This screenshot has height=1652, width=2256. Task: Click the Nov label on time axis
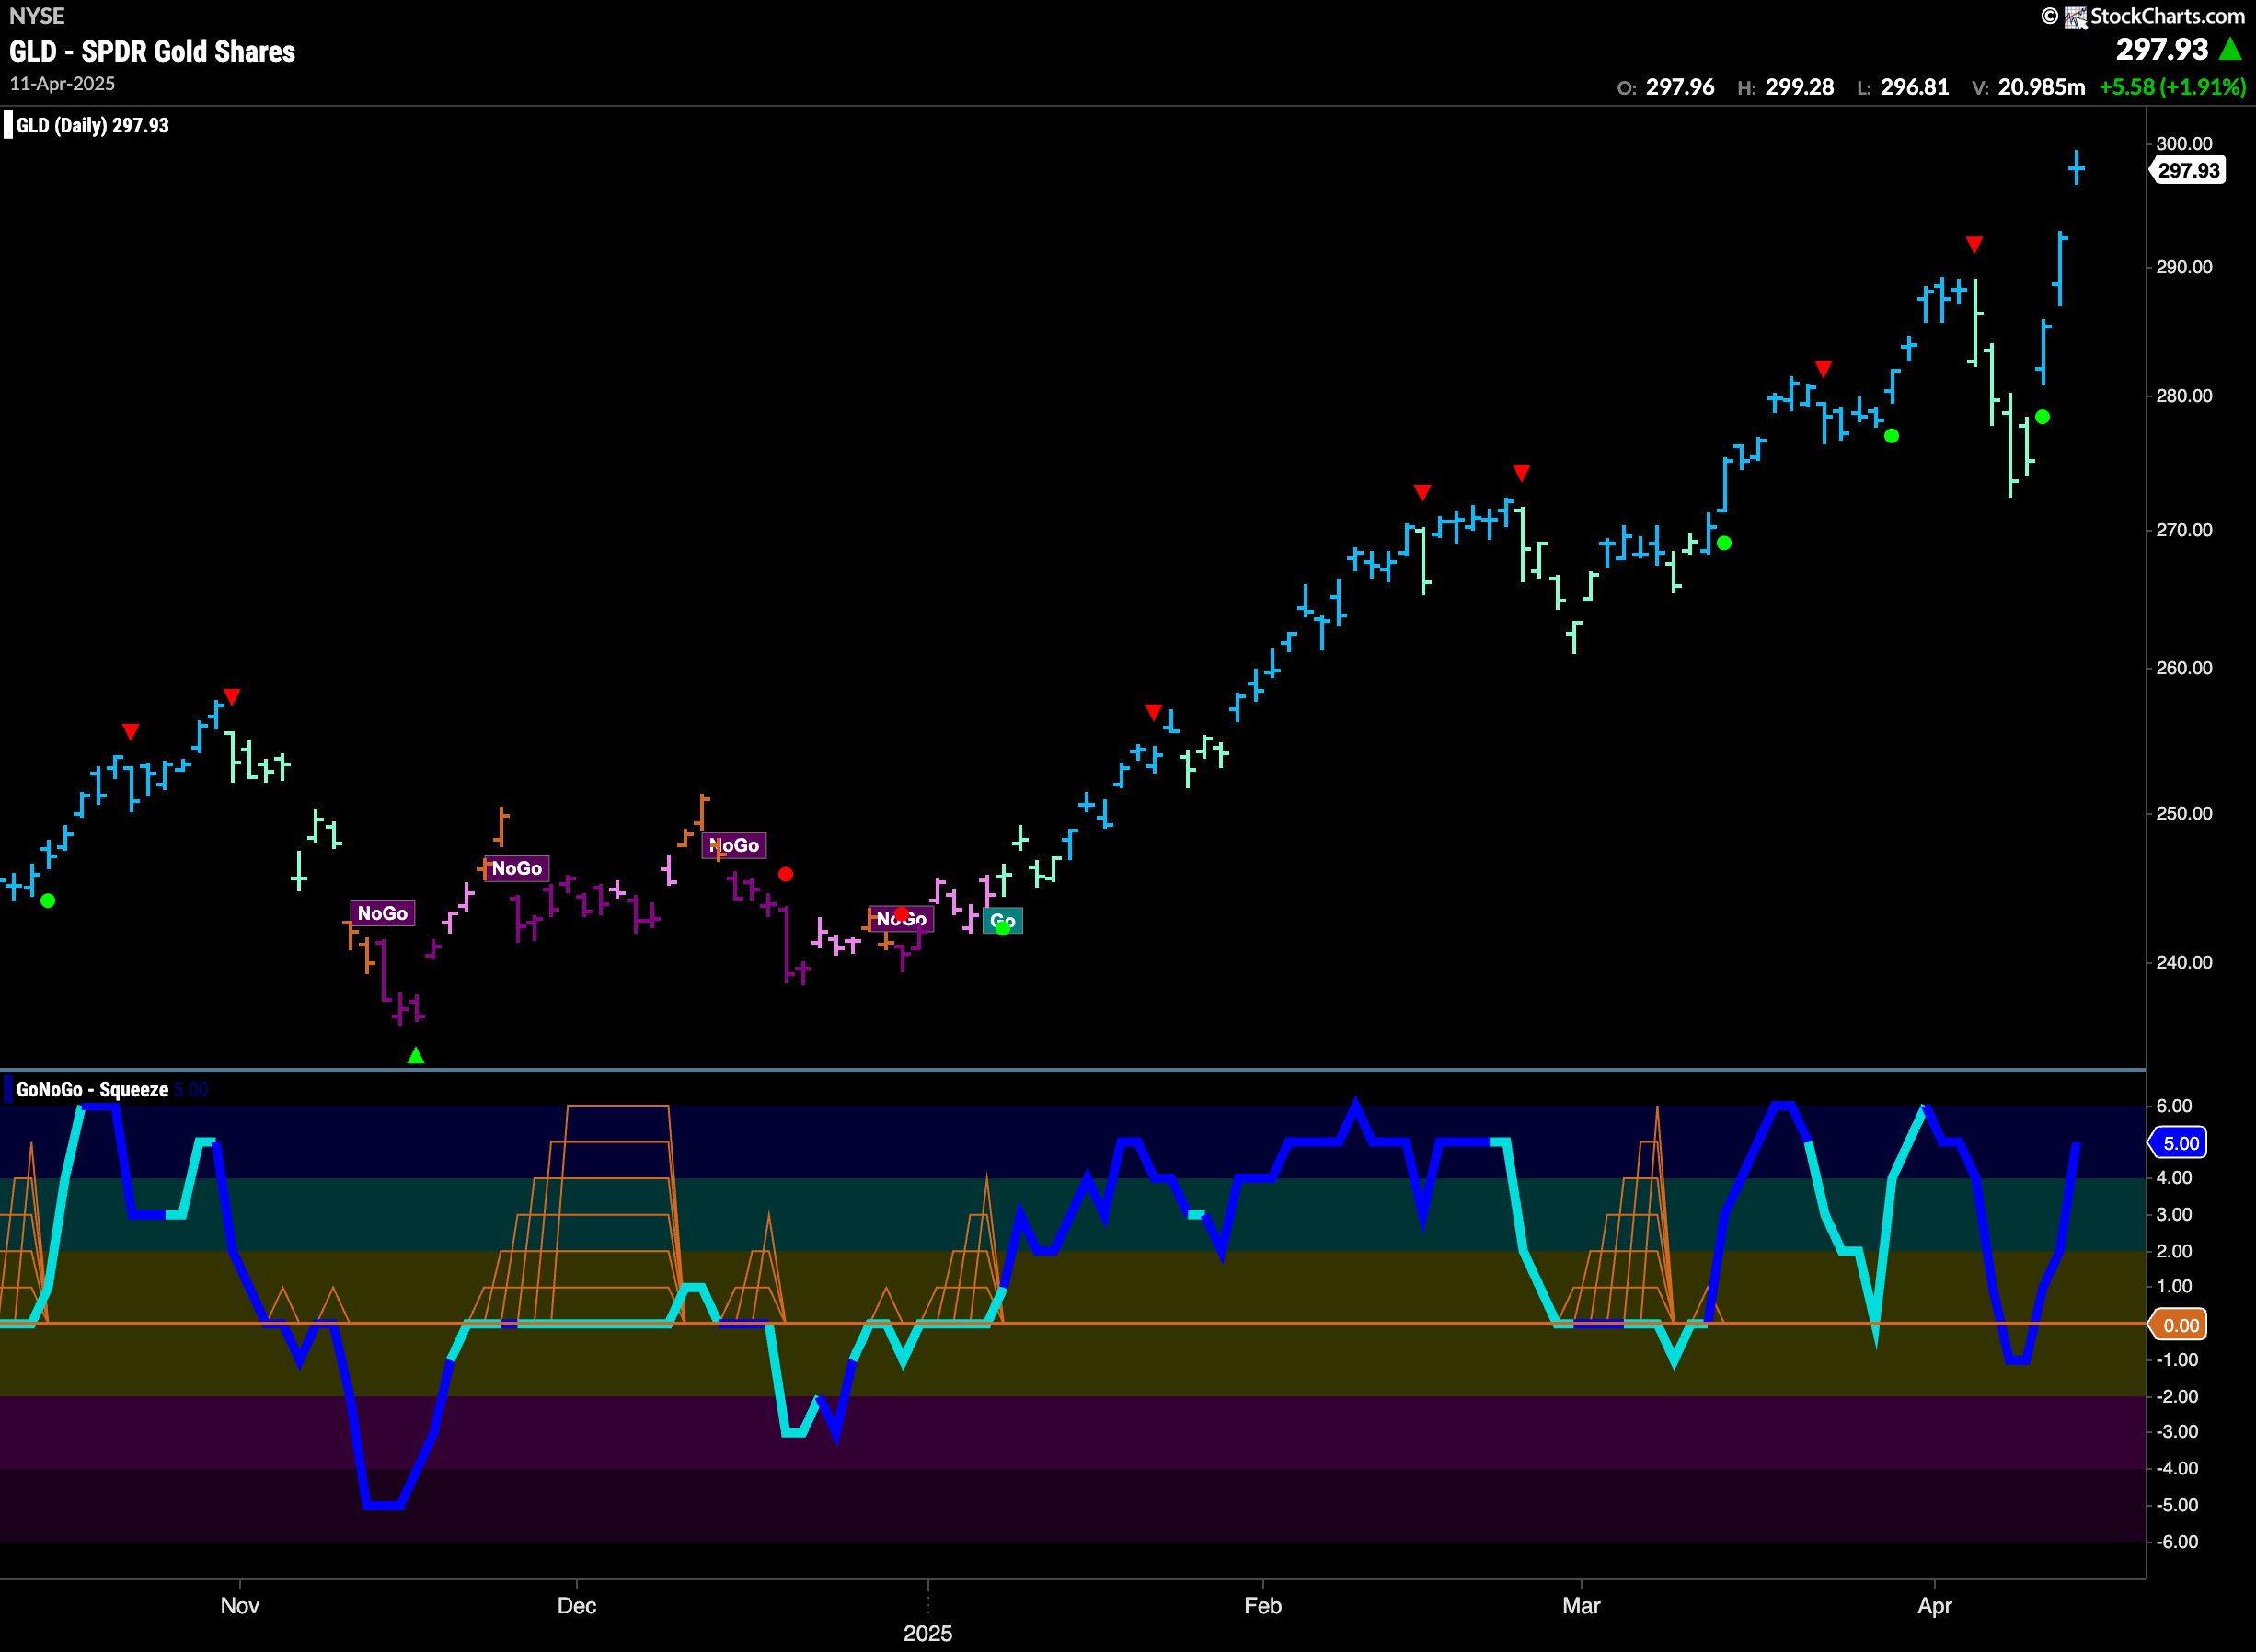240,1606
